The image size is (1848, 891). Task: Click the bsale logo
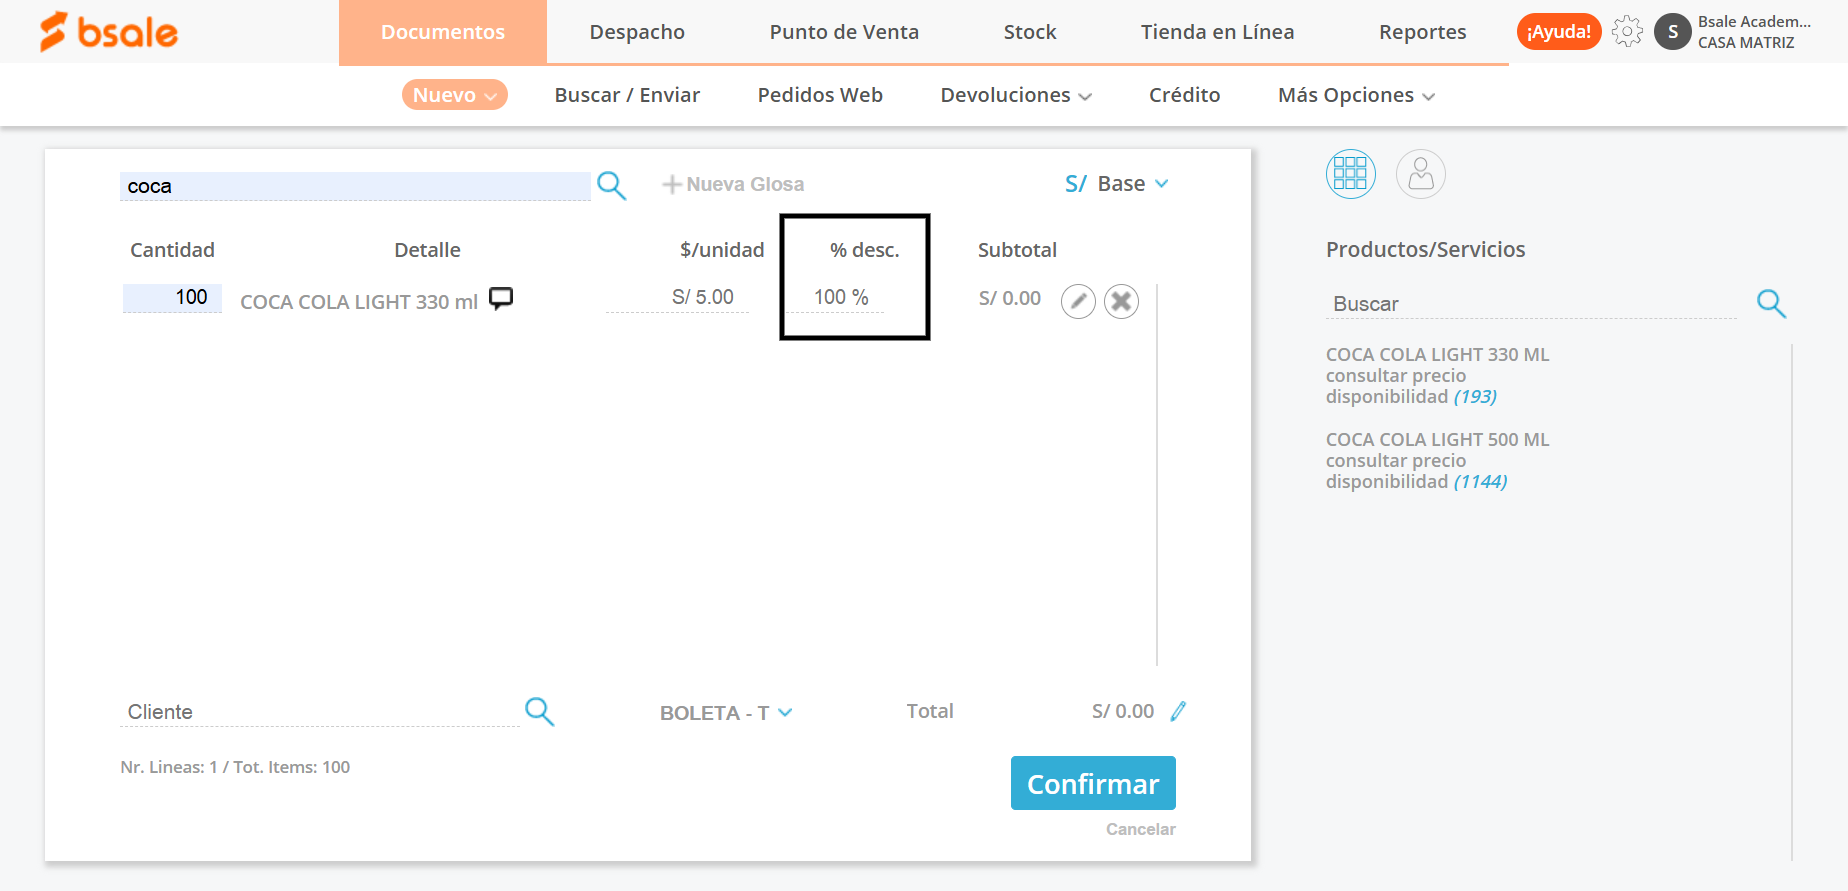pyautogui.click(x=108, y=32)
